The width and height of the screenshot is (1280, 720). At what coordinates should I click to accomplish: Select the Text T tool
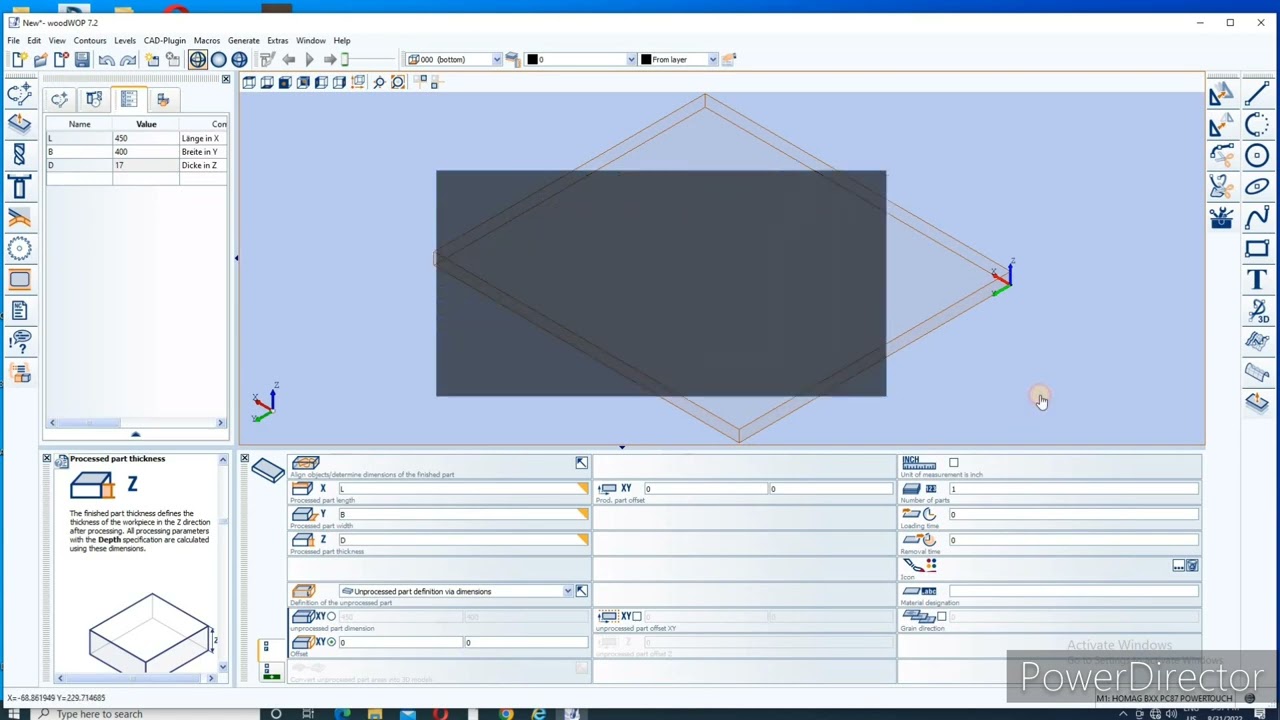coord(1257,280)
